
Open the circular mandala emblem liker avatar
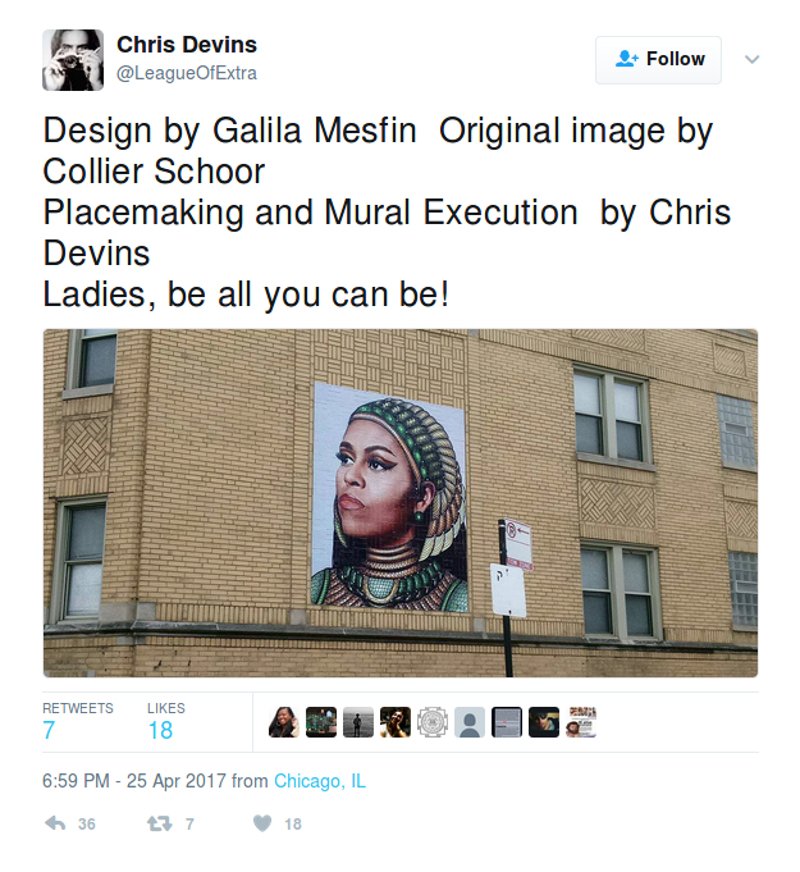pyautogui.click(x=432, y=722)
